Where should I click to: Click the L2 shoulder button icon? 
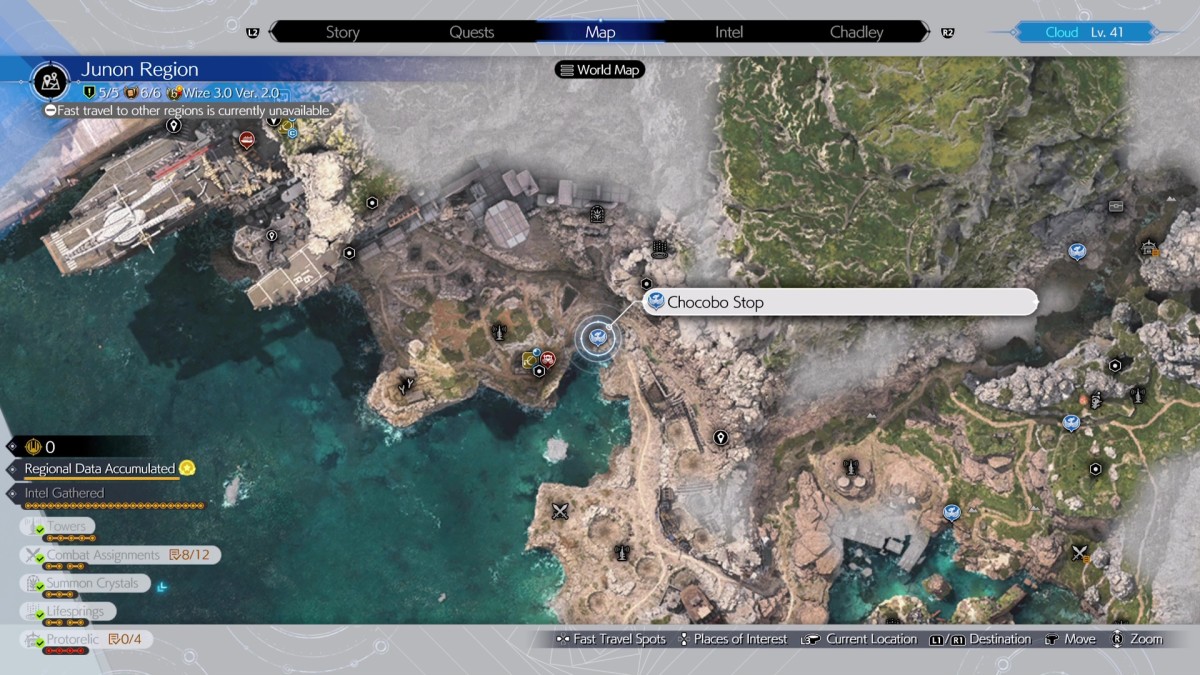[x=252, y=33]
